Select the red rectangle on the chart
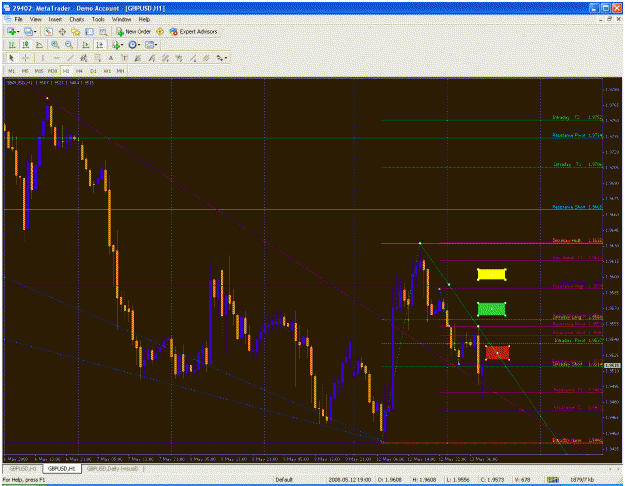The height and width of the screenshot is (486, 625). click(x=497, y=353)
